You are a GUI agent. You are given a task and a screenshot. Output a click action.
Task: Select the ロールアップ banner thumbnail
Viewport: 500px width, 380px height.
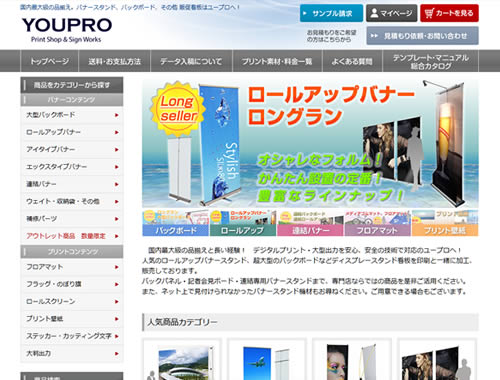(243, 223)
